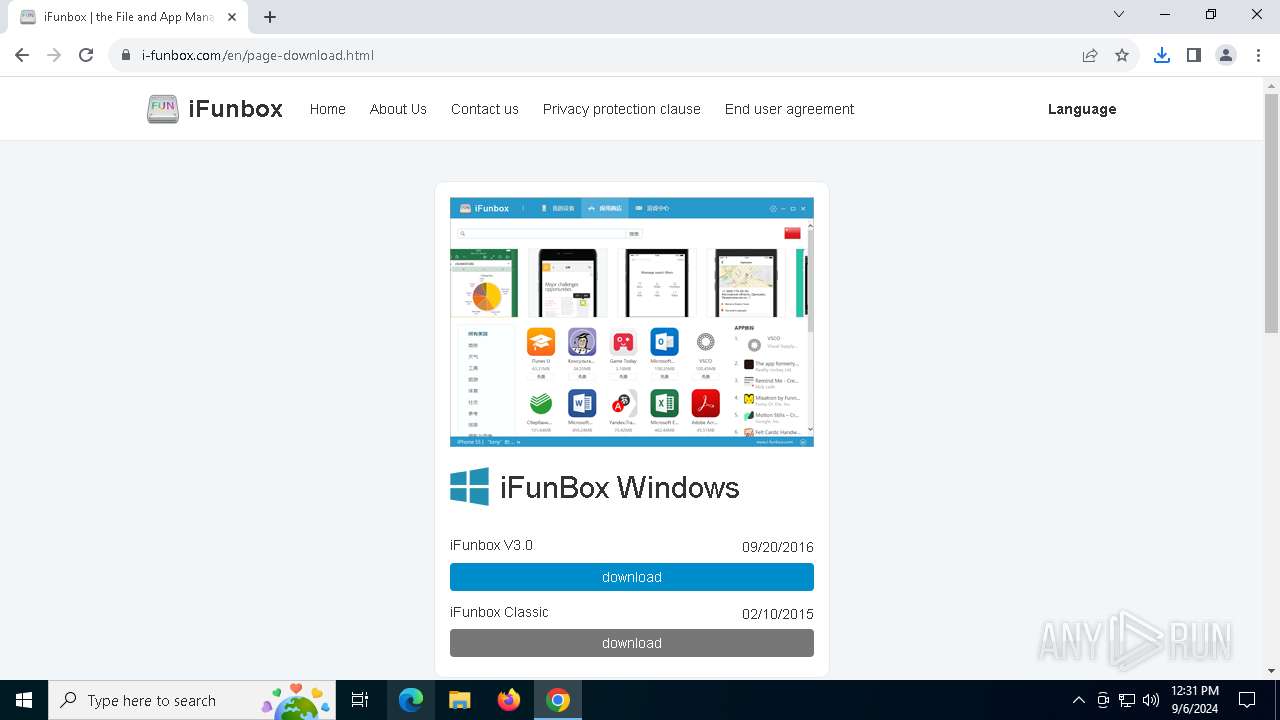Open the Home menu item
This screenshot has width=1280, height=720.
coord(327,109)
